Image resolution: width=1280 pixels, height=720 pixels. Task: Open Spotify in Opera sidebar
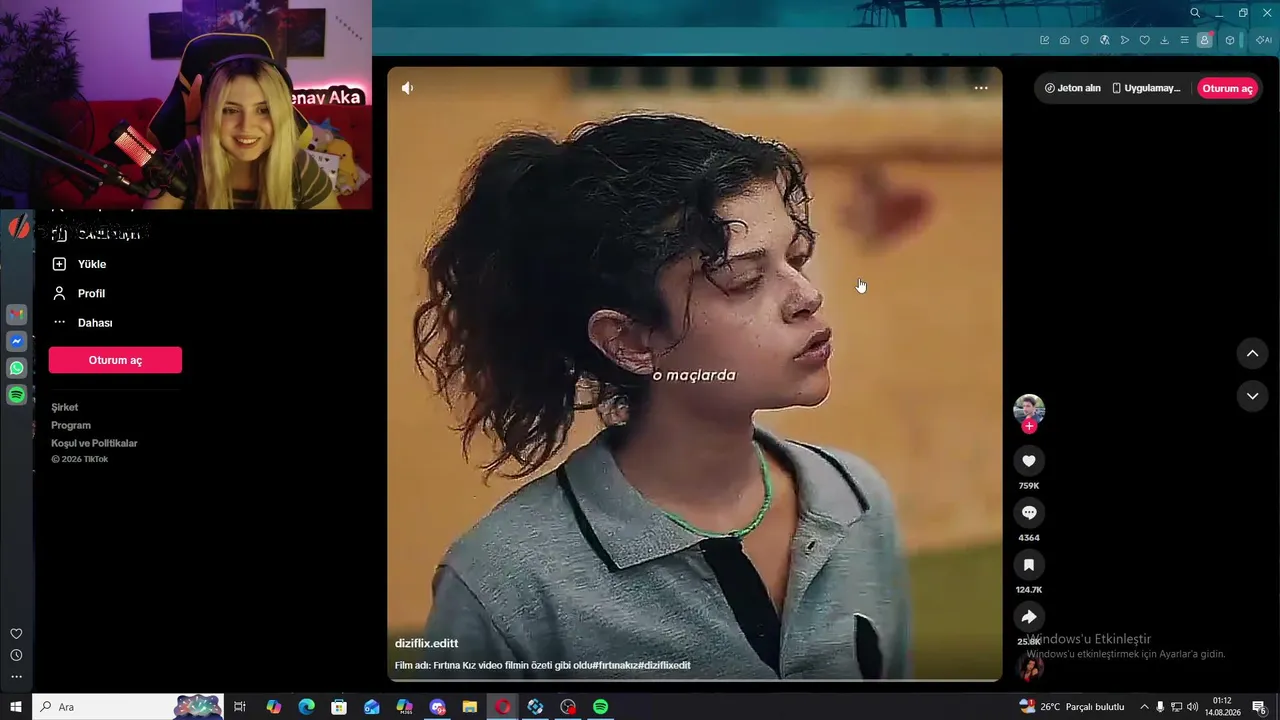tap(17, 395)
